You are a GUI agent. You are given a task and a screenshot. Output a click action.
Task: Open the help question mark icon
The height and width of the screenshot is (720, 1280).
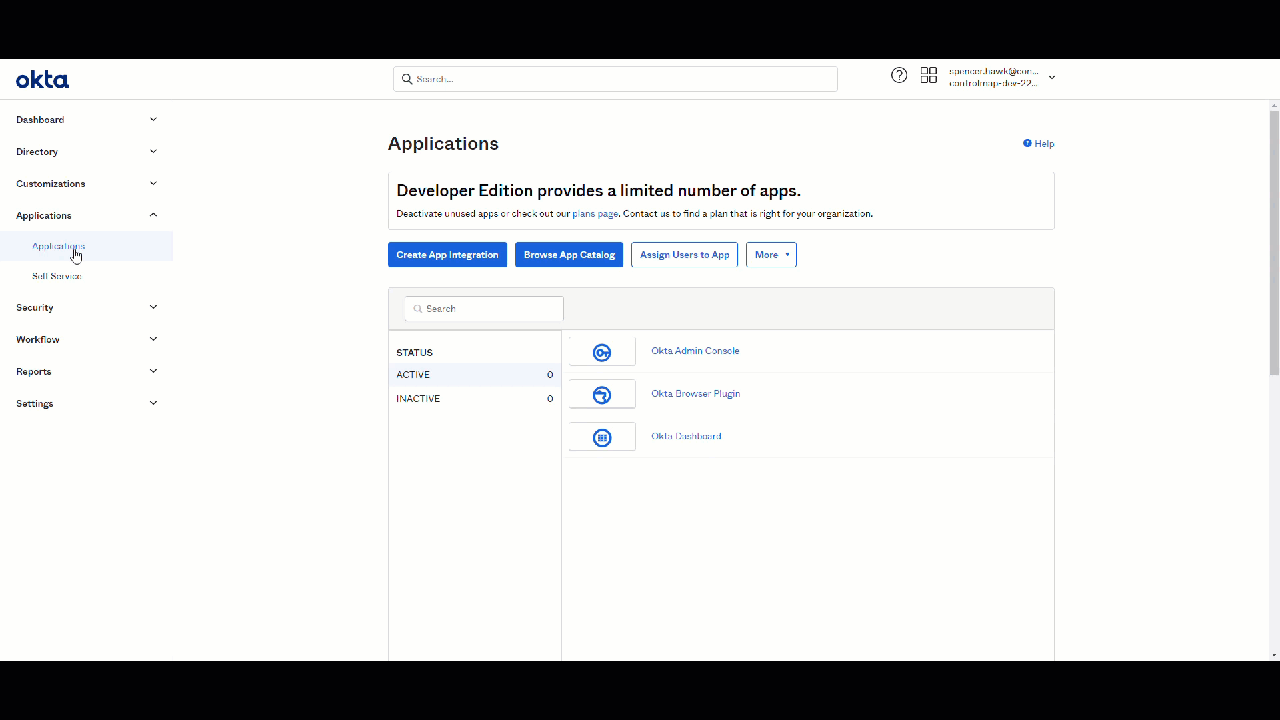[898, 75]
